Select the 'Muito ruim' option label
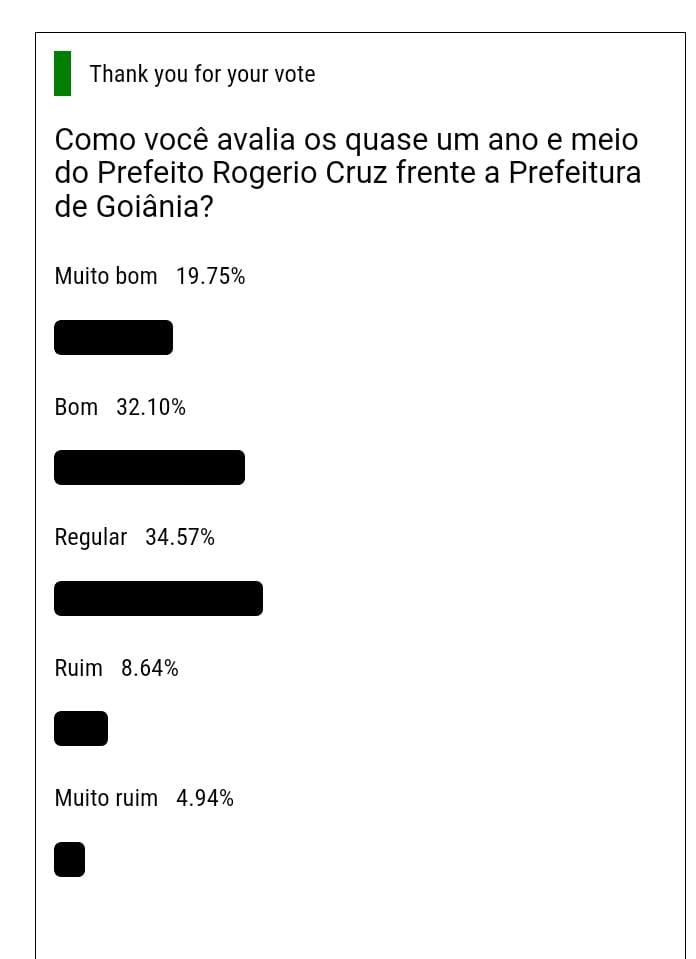 106,798
